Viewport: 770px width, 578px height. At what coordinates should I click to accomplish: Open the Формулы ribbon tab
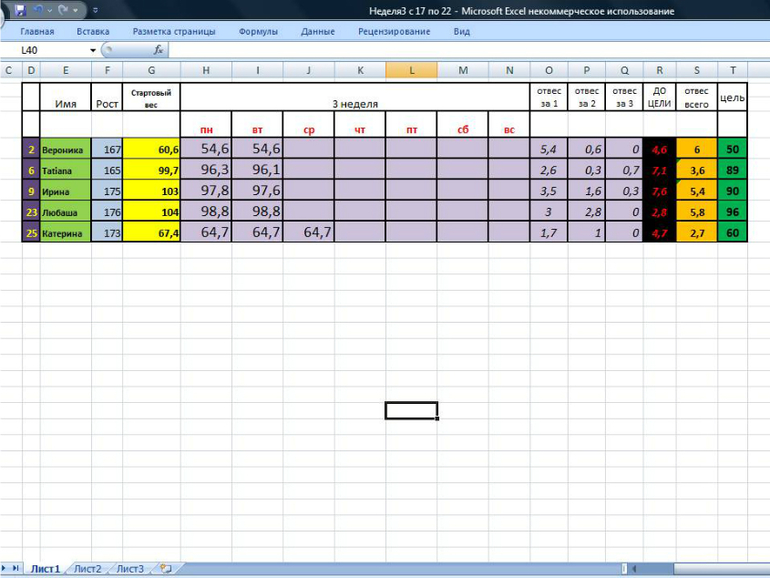pos(258,31)
